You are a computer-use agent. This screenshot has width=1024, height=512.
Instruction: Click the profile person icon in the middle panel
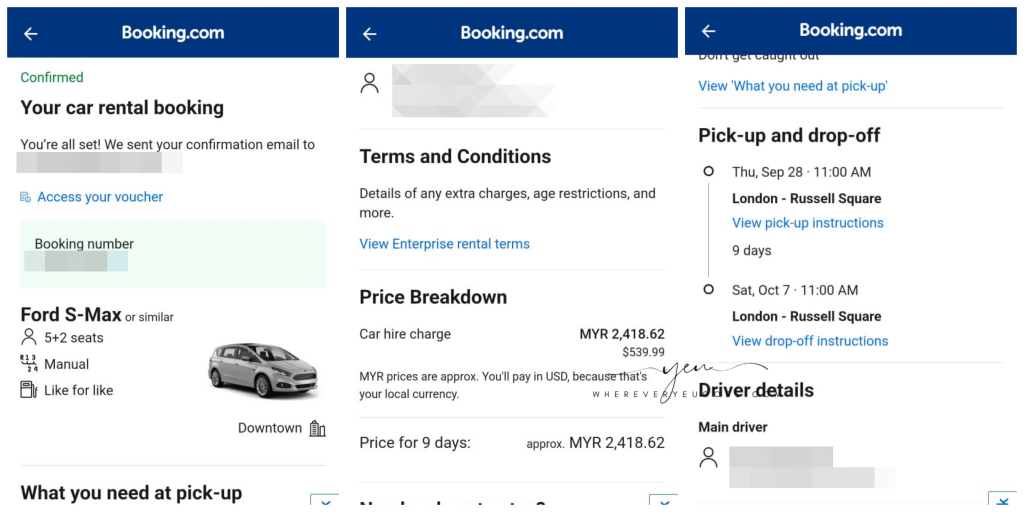370,83
